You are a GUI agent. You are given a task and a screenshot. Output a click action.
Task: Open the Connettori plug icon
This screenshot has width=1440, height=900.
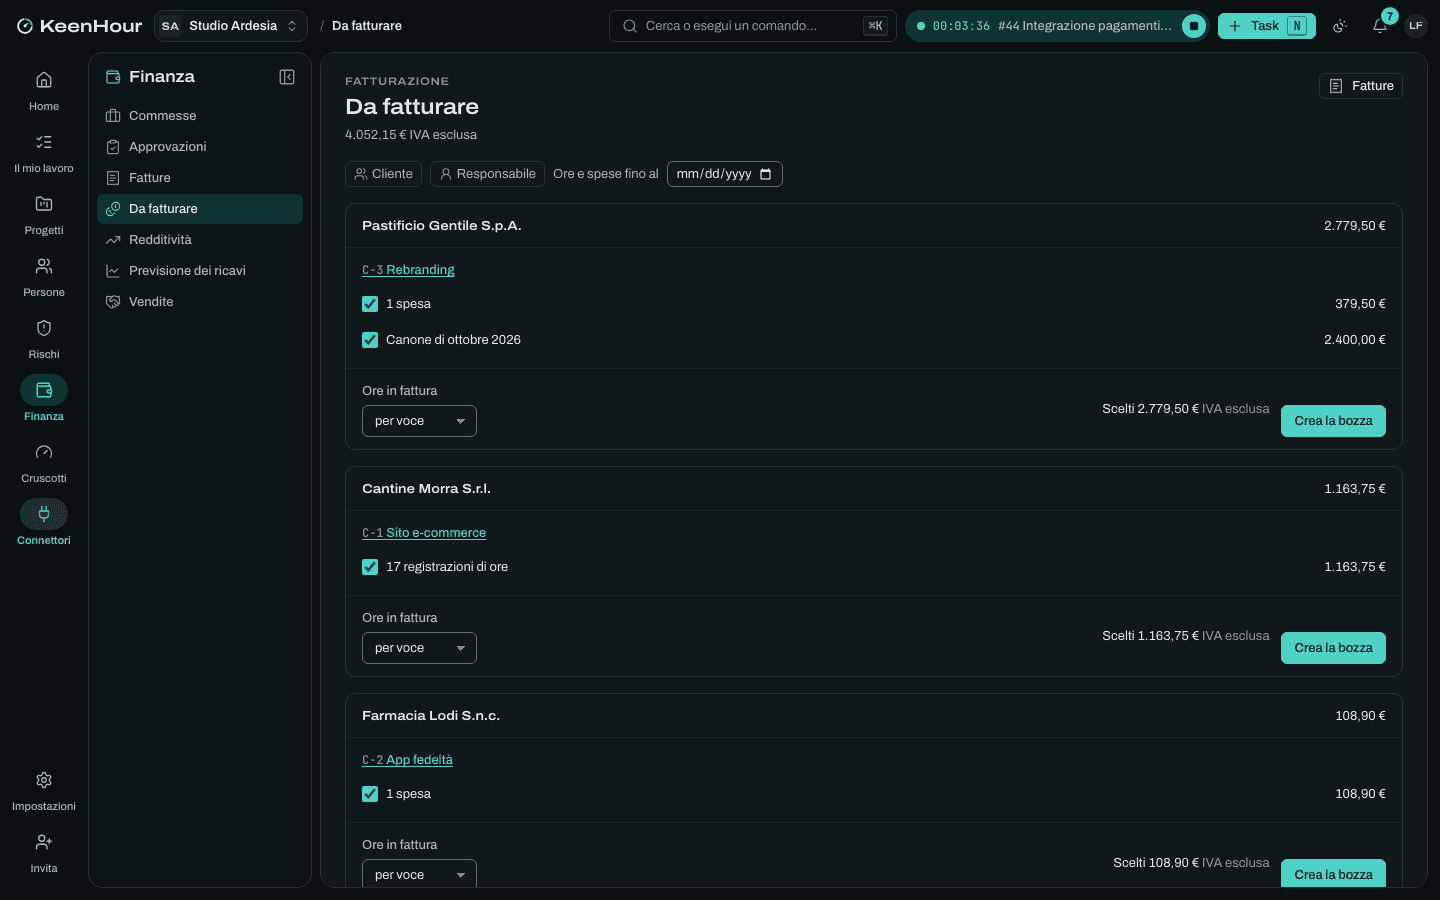point(44,514)
